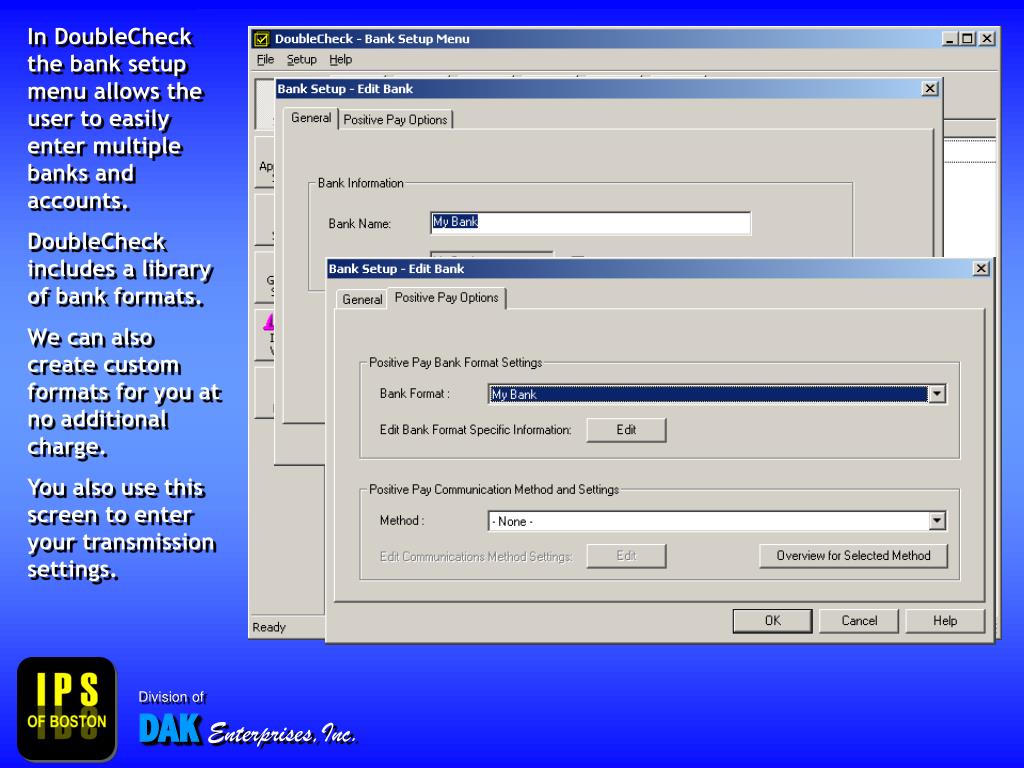
Task: Click the Positive Pay Bank Format Settings label
Action: [x=455, y=362]
